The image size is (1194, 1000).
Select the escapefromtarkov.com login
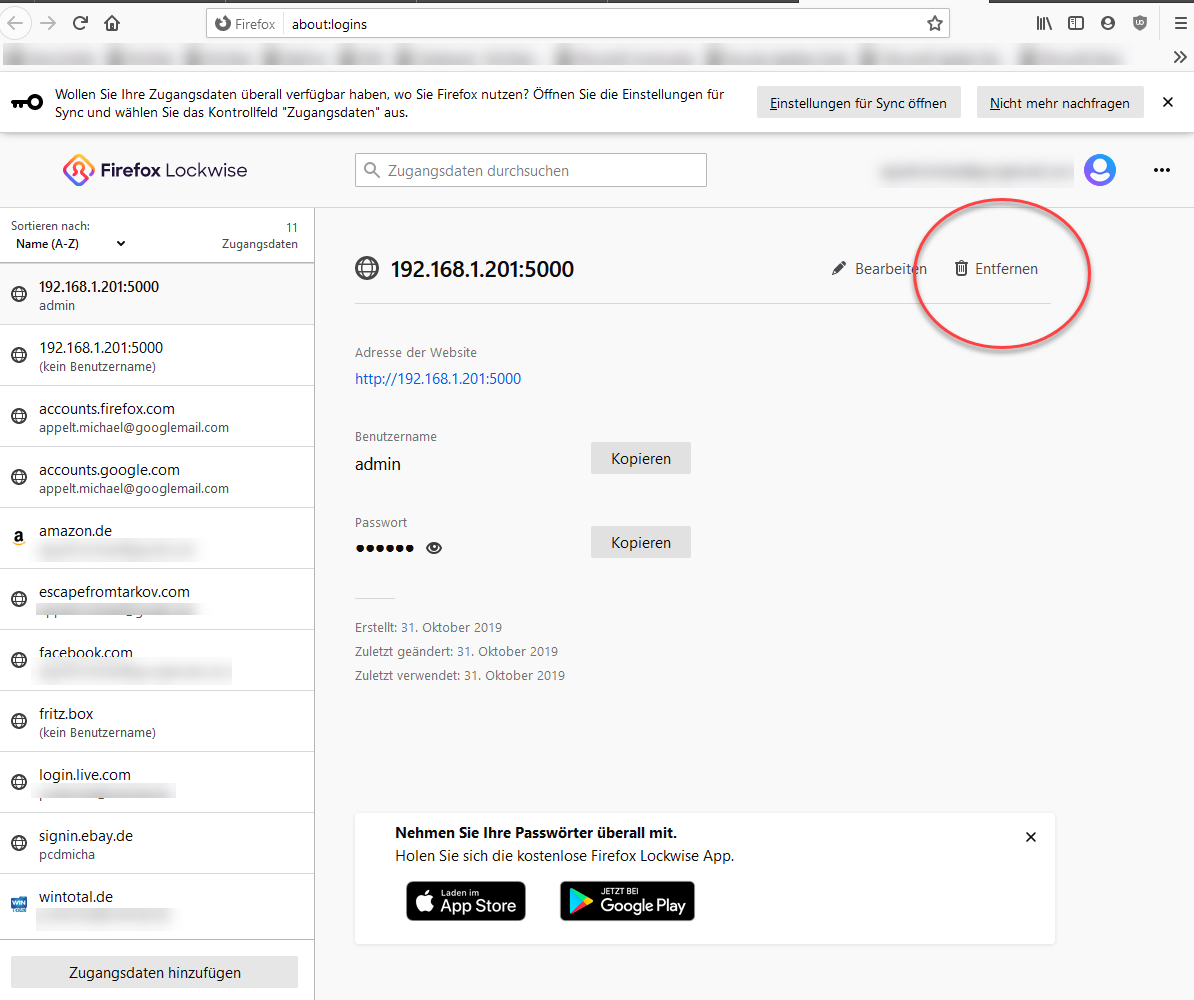(157, 599)
